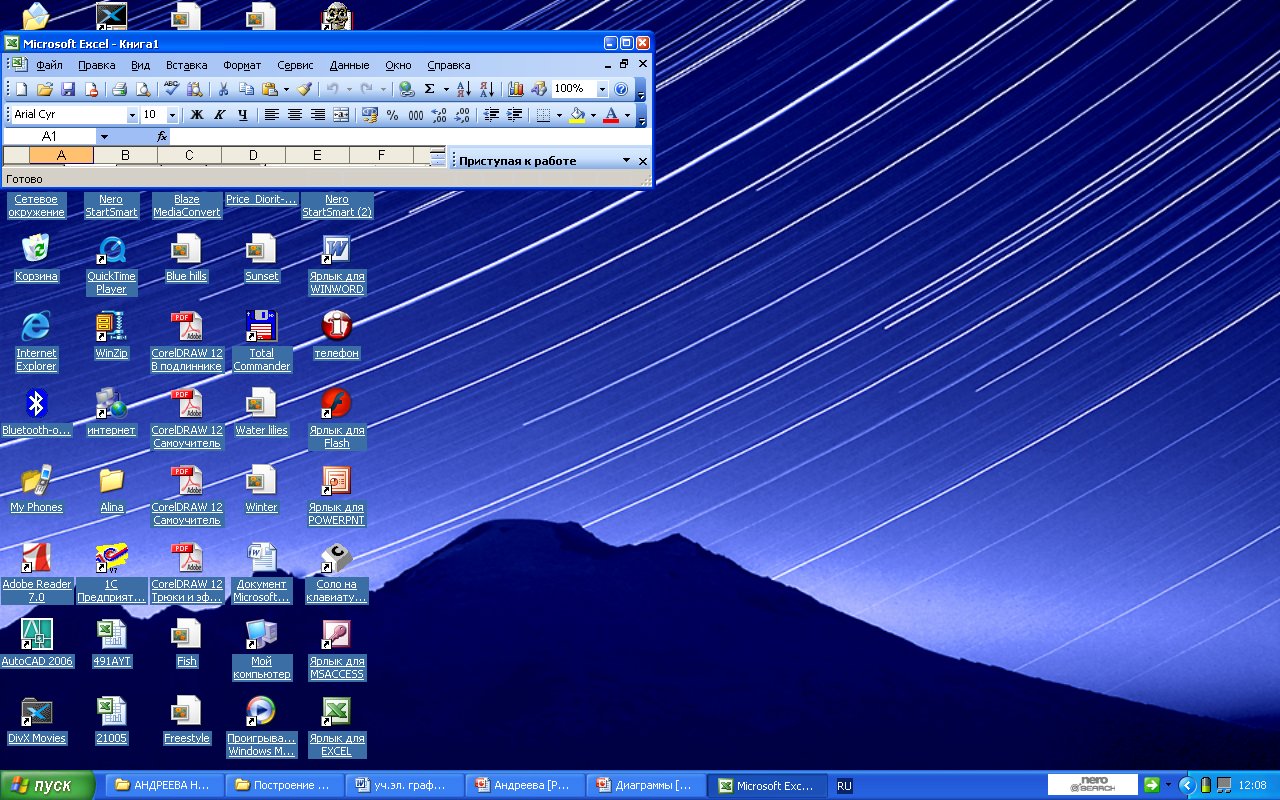This screenshot has width=1280, height=800.
Task: Toggle underline formatting (Ч button)
Action: [243, 115]
